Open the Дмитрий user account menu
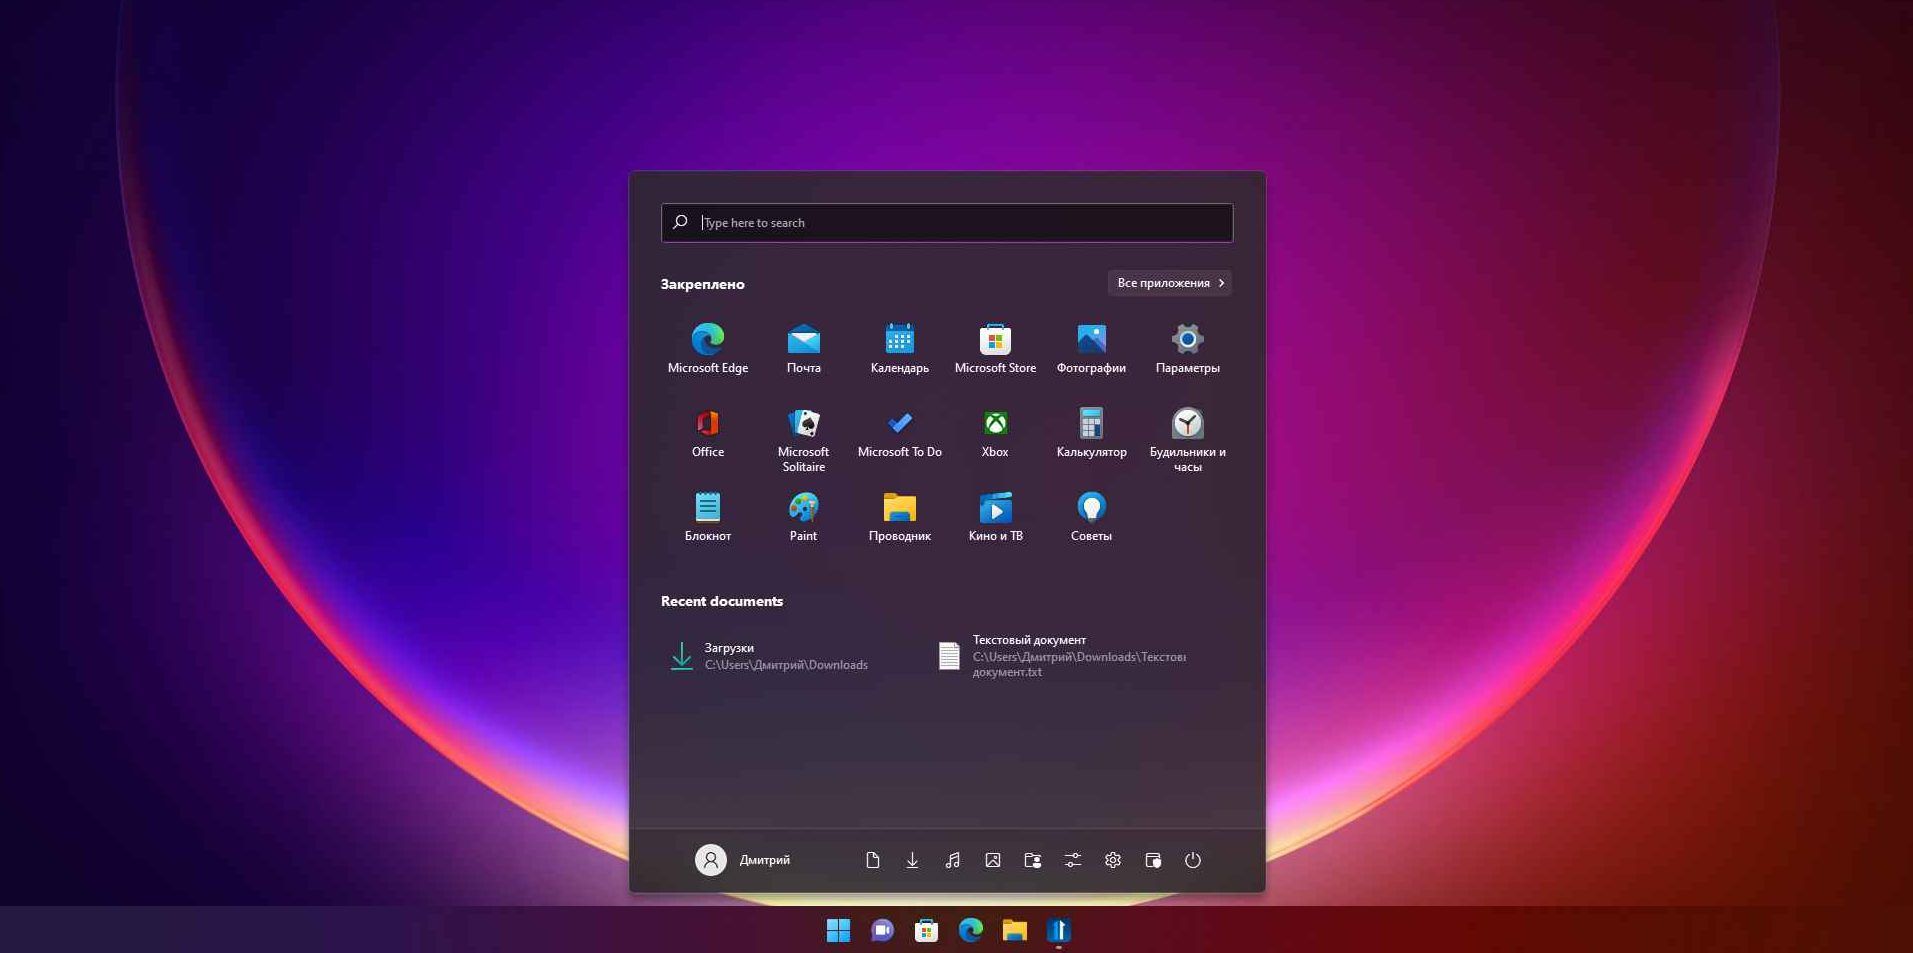This screenshot has height=953, width=1913. tap(743, 860)
